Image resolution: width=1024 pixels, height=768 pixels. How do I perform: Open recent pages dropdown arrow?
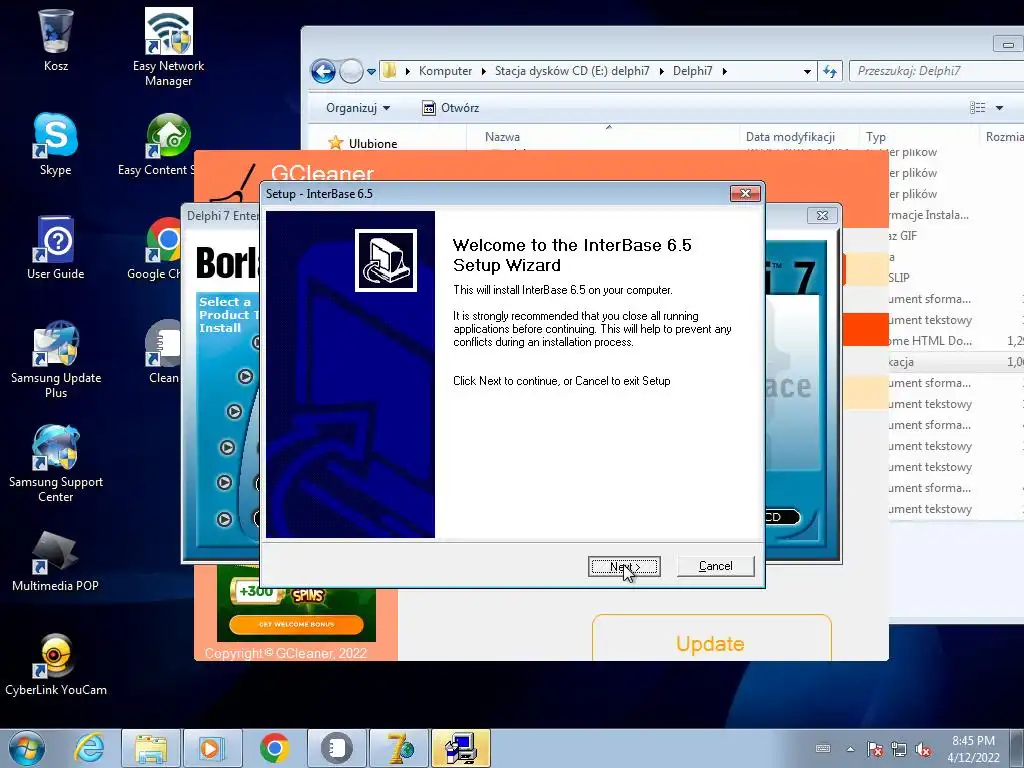click(x=371, y=71)
